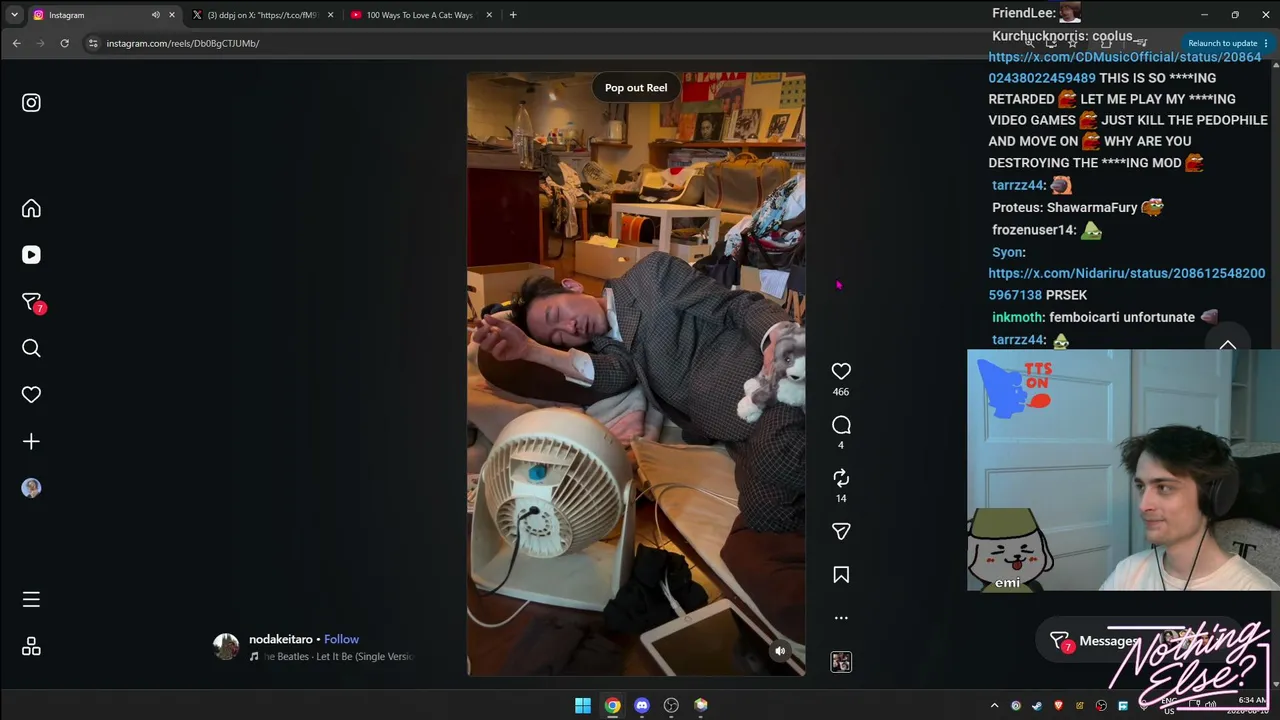
Task: Click Relaunch to update
Action: pos(1222,43)
